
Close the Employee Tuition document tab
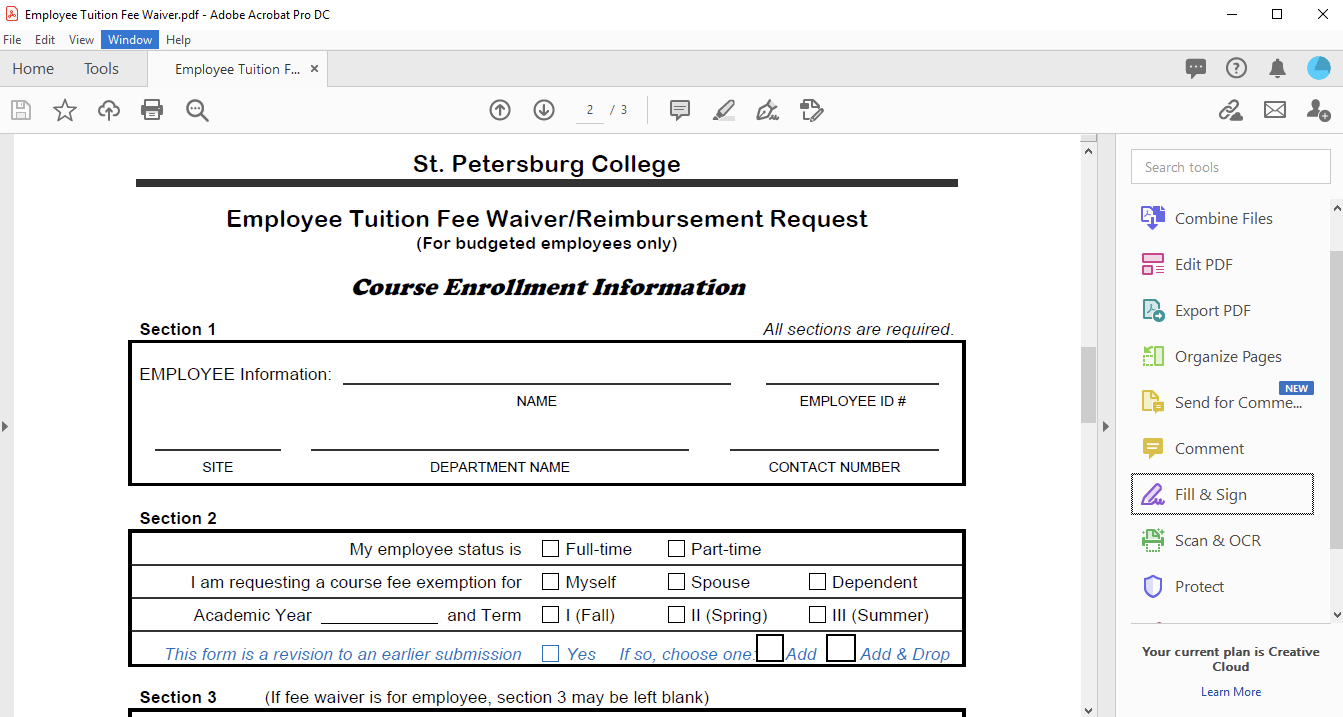click(314, 69)
